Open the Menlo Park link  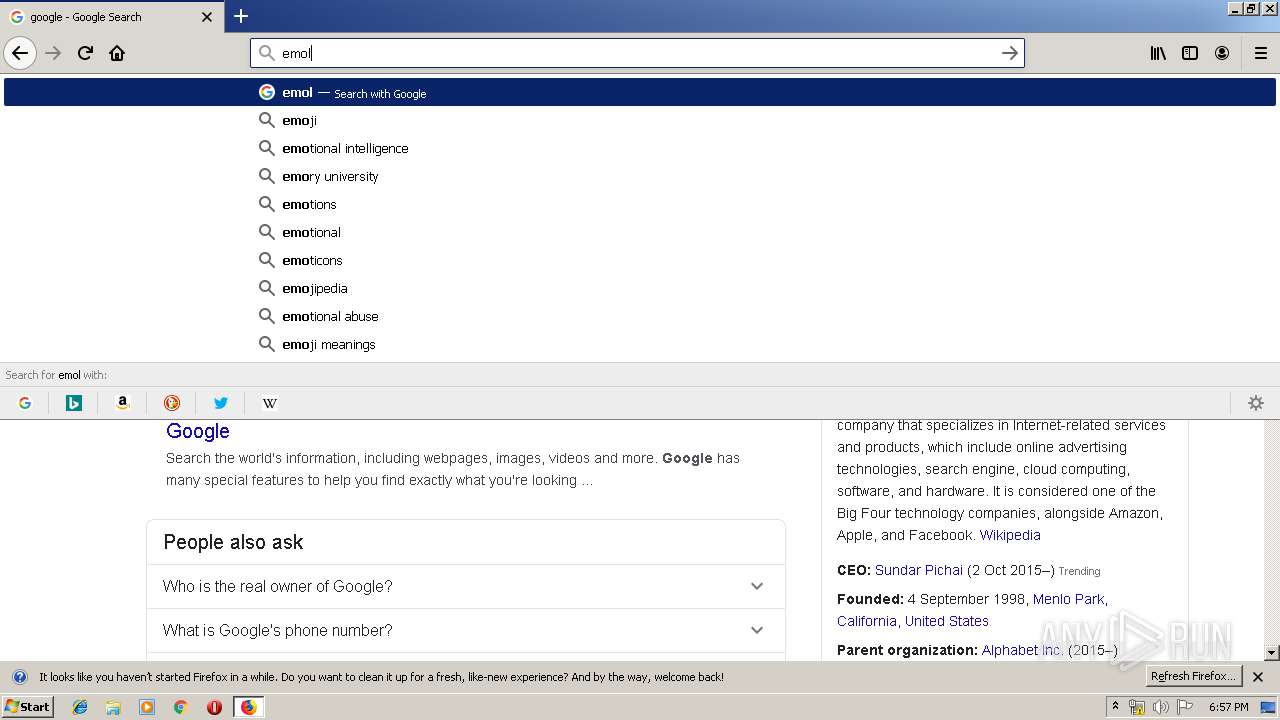pos(1068,599)
